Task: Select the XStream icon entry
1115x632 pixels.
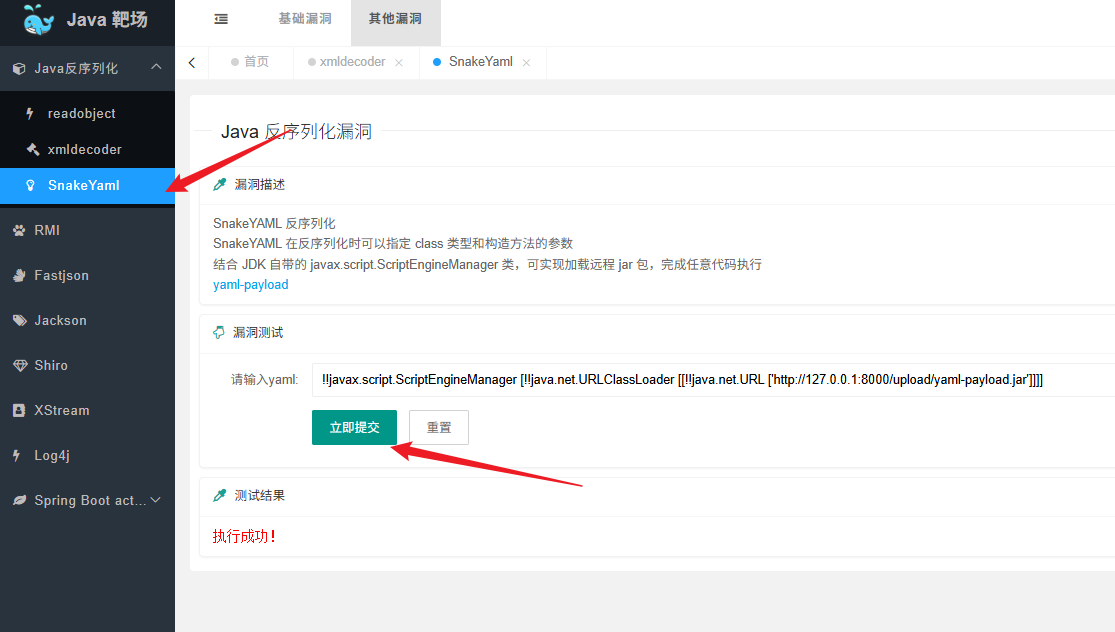Action: tap(19, 410)
